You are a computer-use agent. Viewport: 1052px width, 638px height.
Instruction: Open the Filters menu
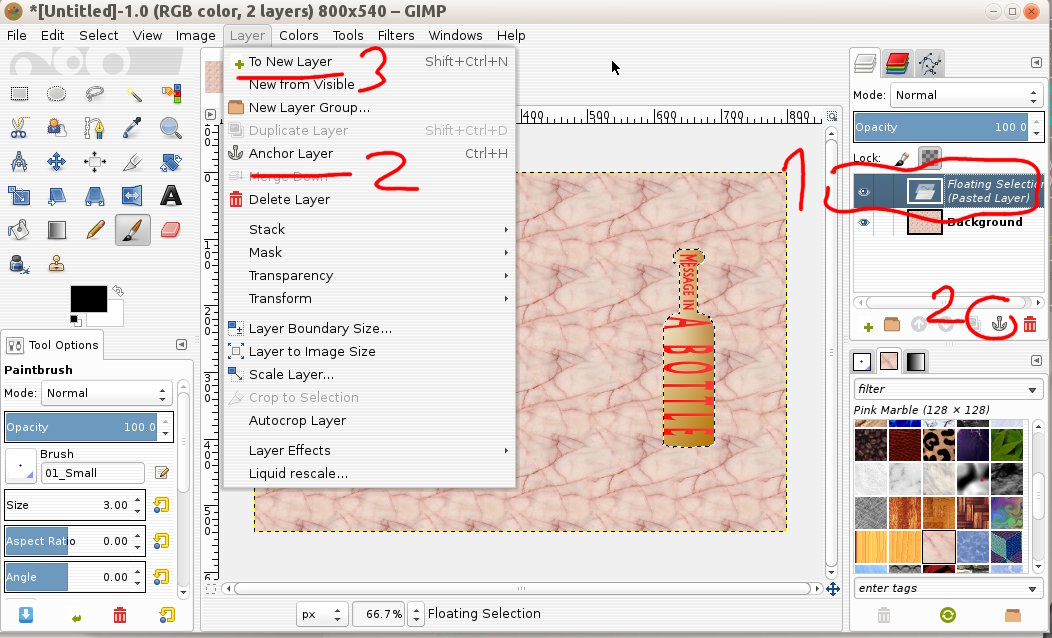[396, 35]
